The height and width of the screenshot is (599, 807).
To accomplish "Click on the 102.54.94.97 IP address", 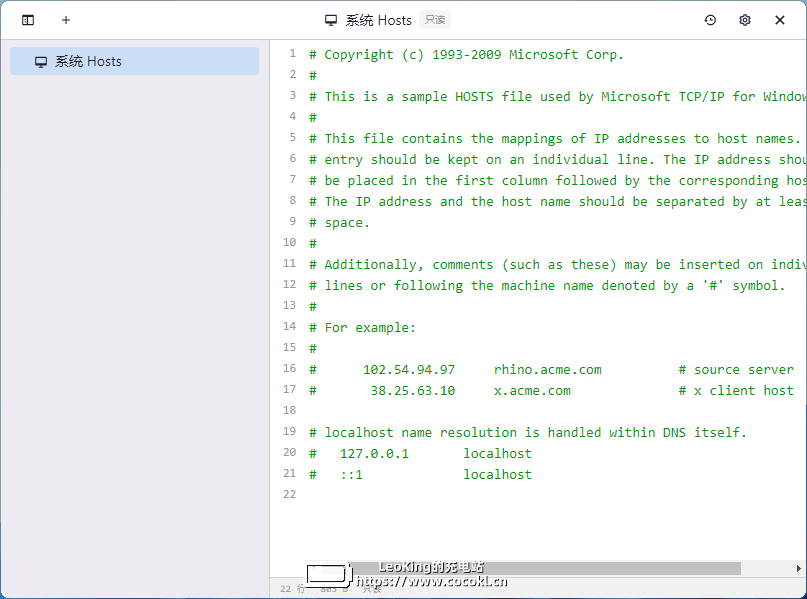I will point(408,369).
